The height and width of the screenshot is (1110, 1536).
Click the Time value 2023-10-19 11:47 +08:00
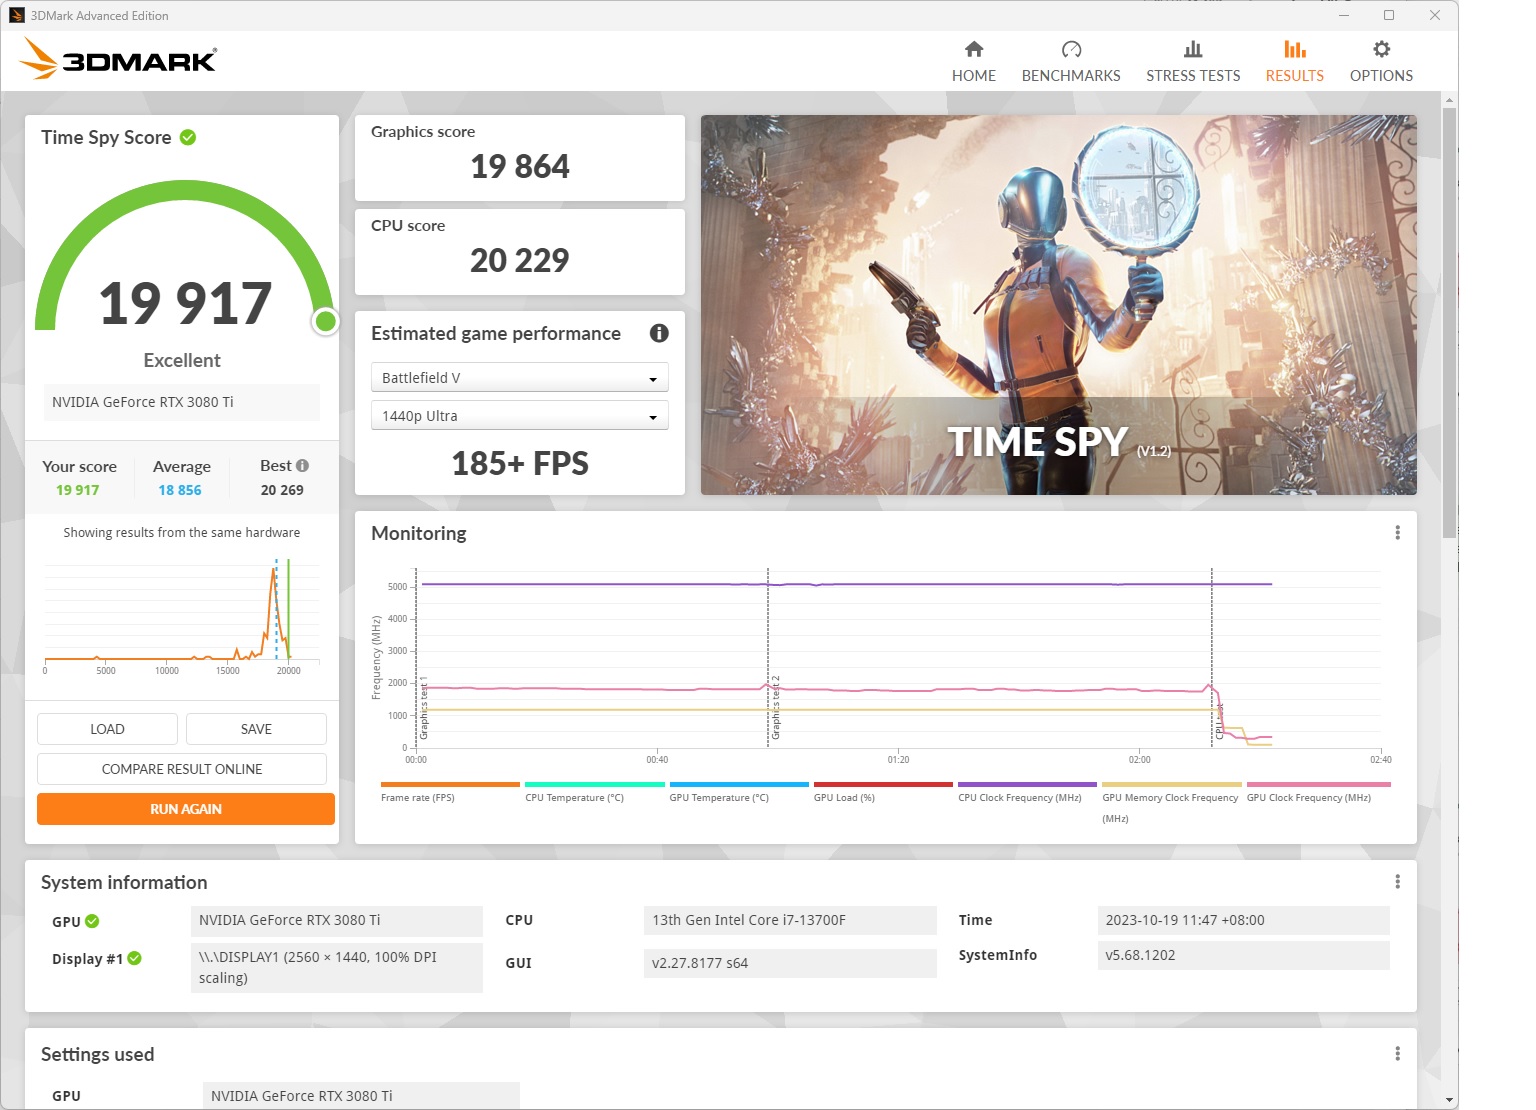click(x=1243, y=920)
